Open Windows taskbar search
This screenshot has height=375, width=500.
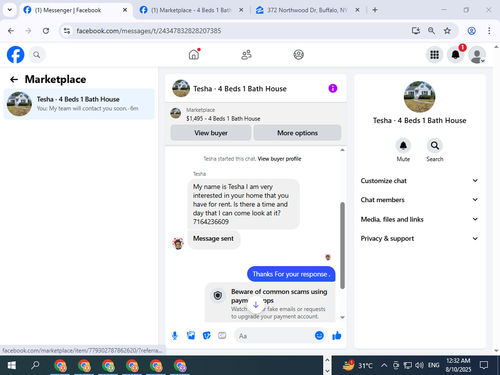coord(35,365)
